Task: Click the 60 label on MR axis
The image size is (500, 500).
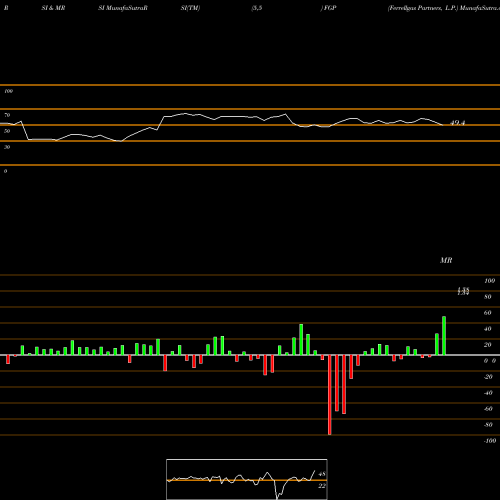Action: pos(488,313)
